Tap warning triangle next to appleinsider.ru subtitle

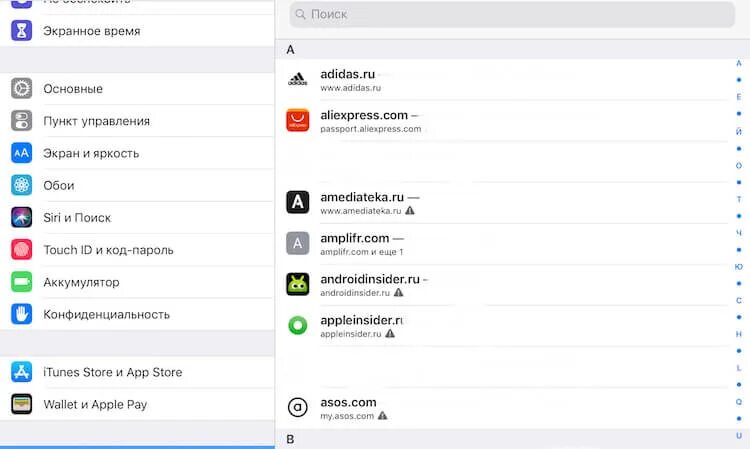(390, 334)
